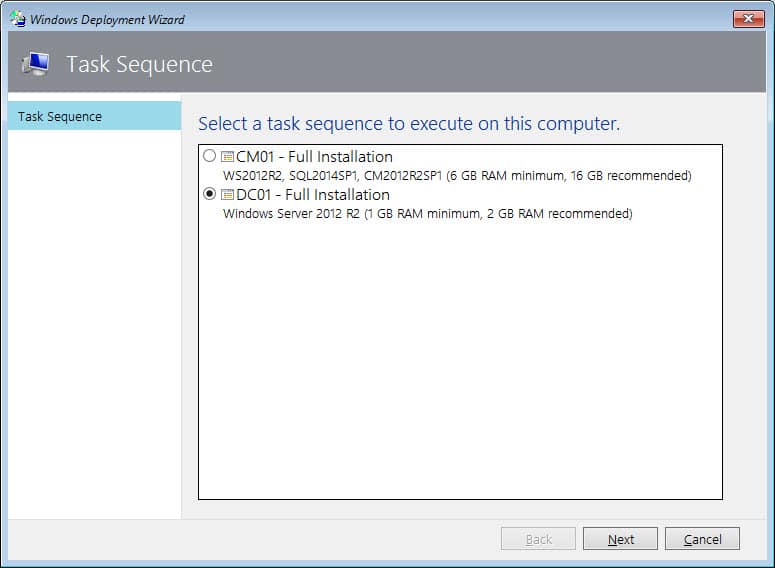Image resolution: width=775 pixels, height=568 pixels.
Task: Click the Windows Server 2012 R2 description line
Action: tap(427, 213)
